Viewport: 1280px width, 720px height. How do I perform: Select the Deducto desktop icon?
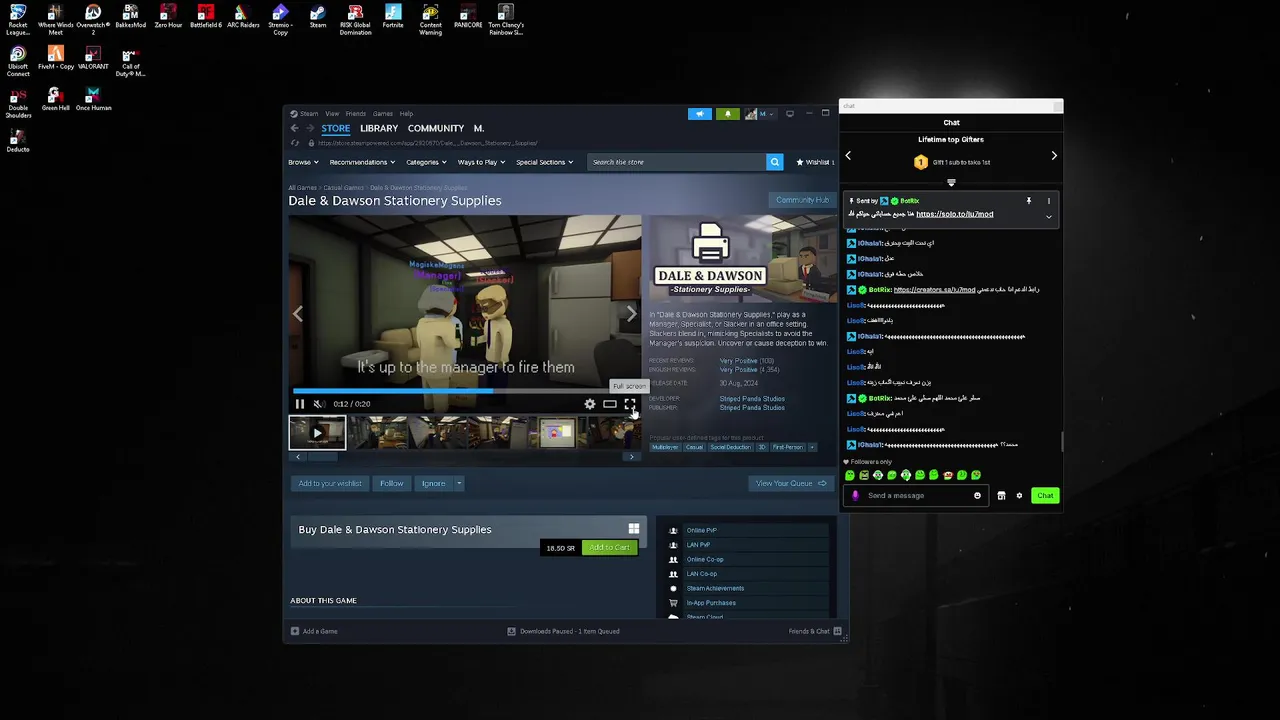coord(18,141)
